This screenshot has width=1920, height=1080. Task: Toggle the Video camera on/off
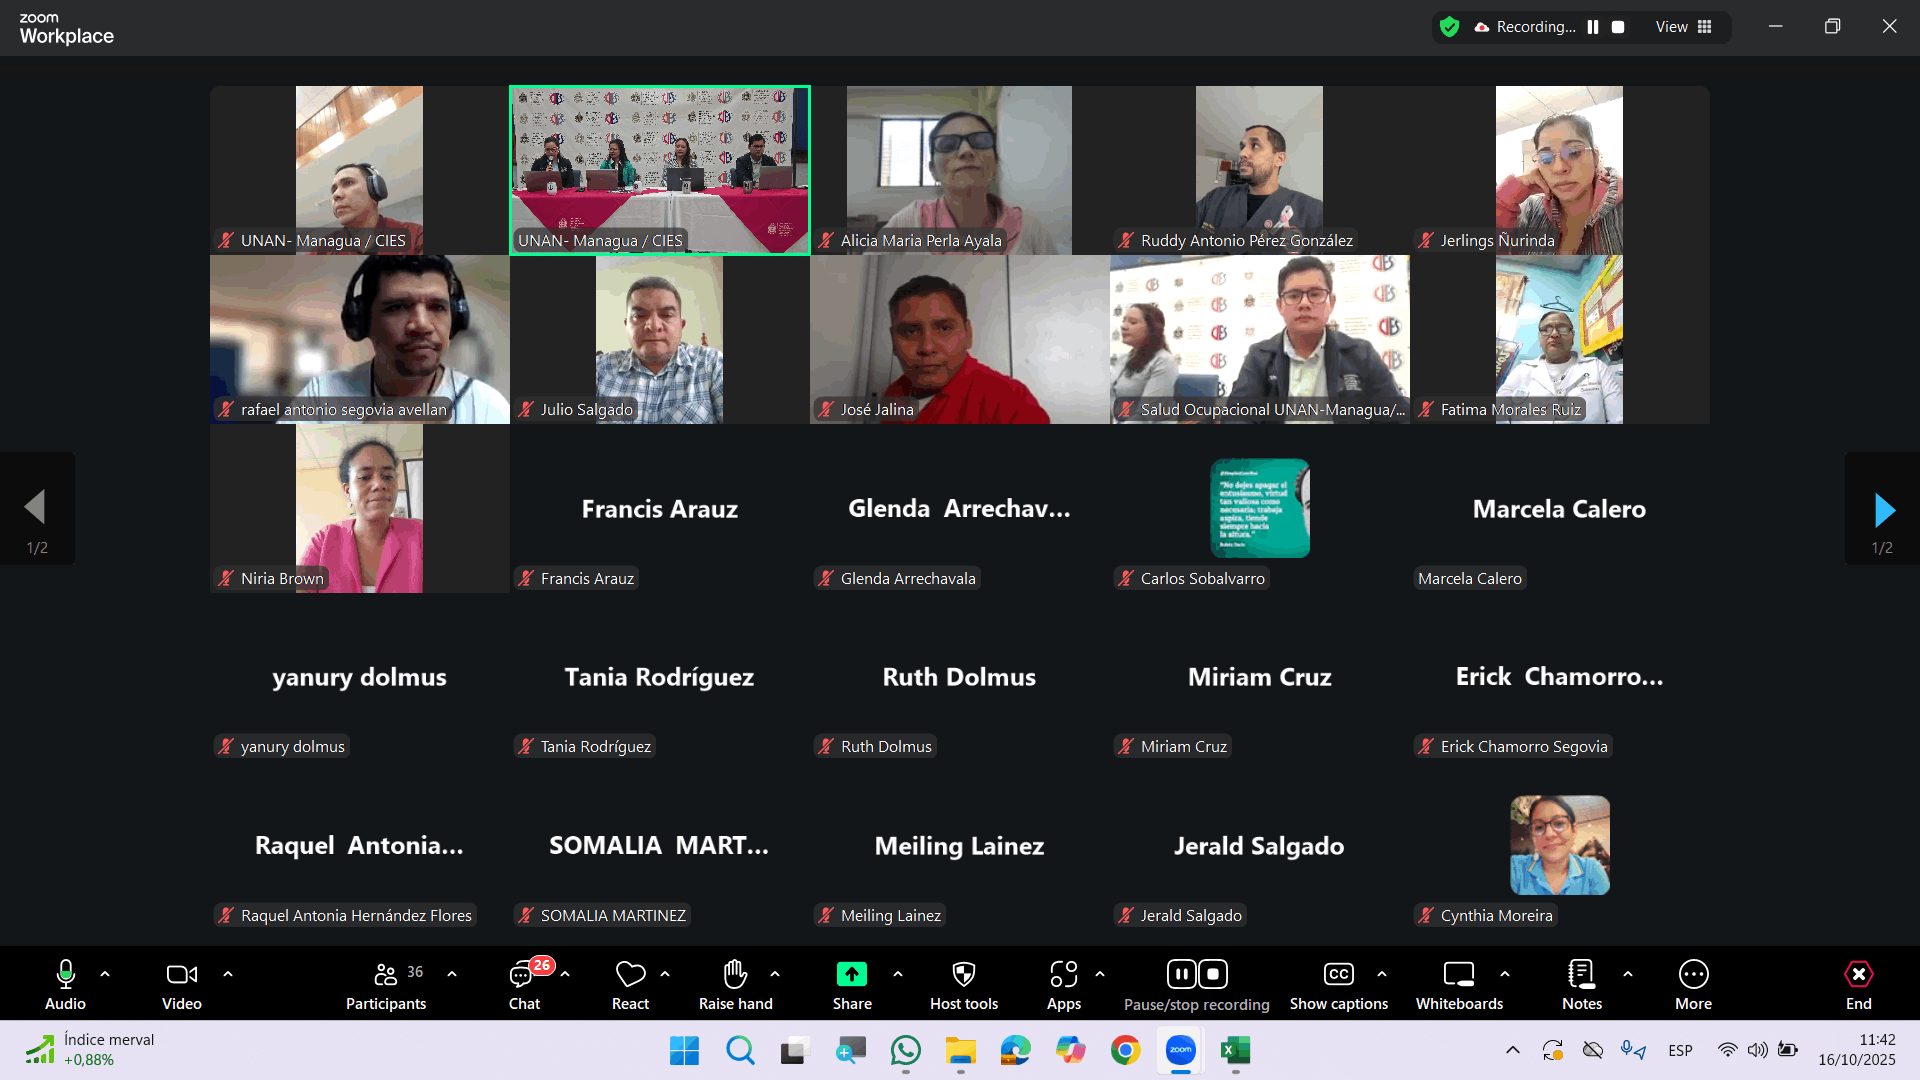tap(181, 974)
